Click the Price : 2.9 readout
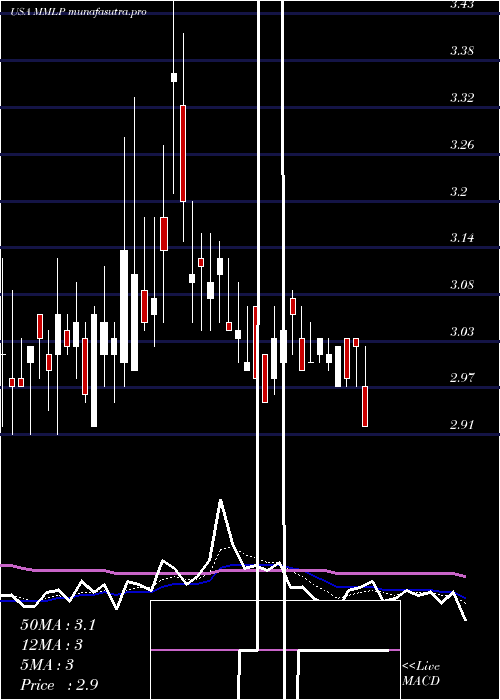Viewport: 500px width, 700px height. click(59, 685)
